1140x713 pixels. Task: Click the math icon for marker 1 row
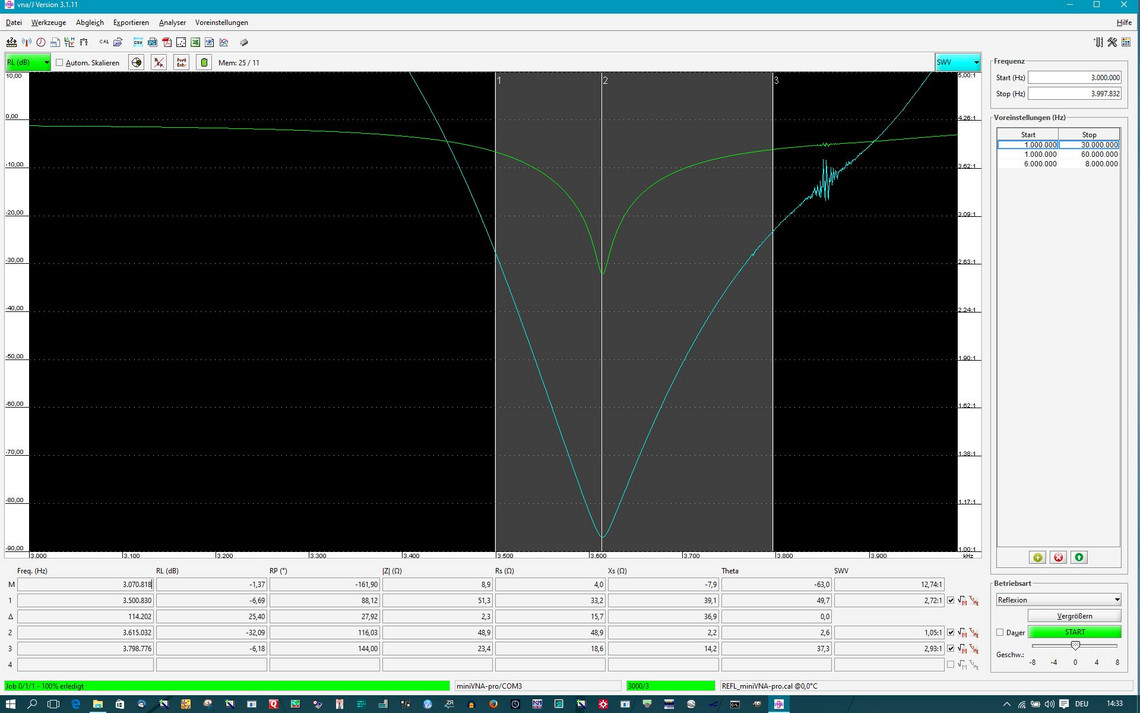(963, 600)
